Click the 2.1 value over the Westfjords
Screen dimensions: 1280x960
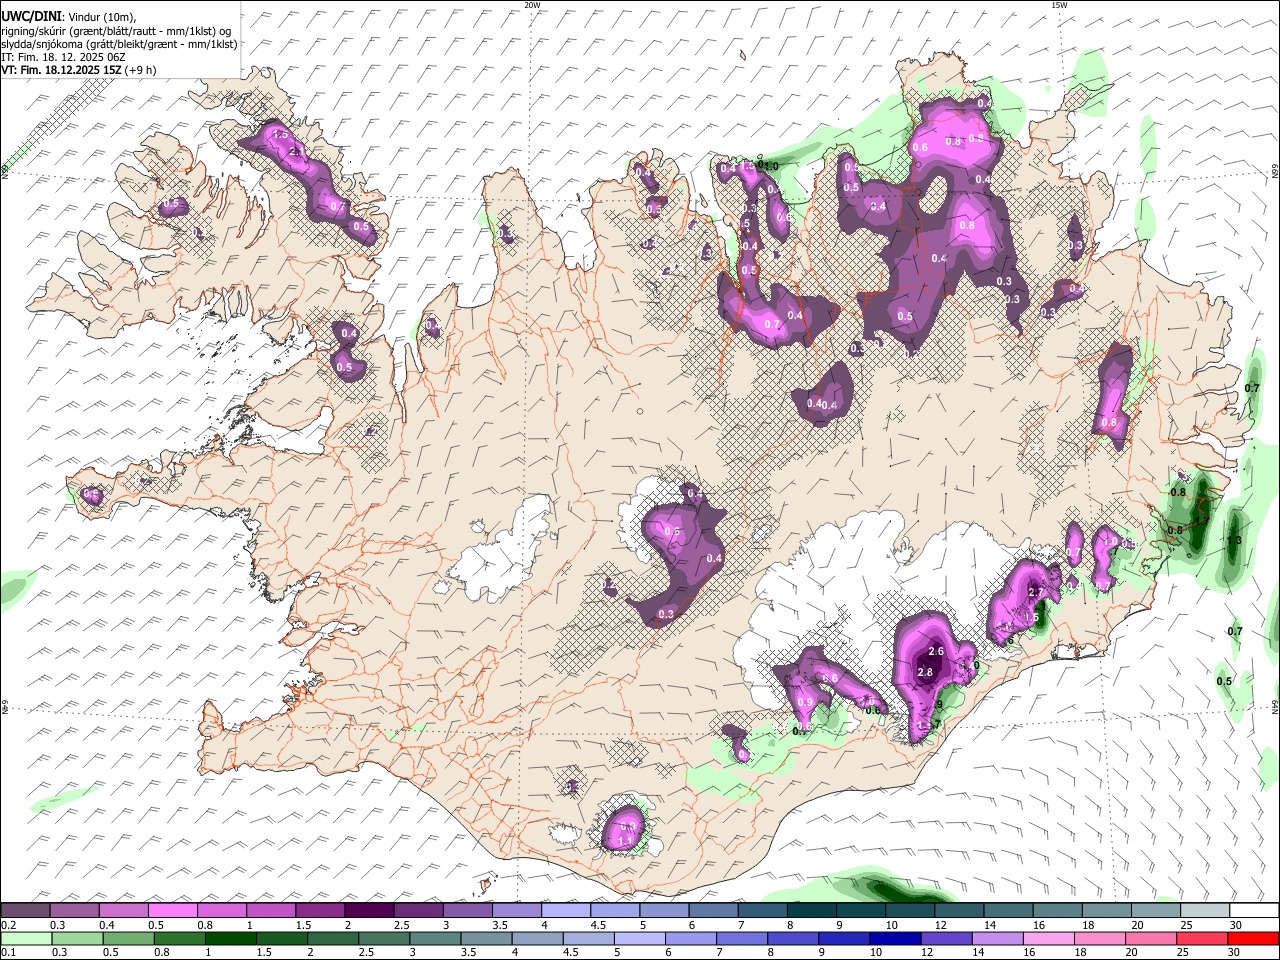pyautogui.click(x=296, y=151)
